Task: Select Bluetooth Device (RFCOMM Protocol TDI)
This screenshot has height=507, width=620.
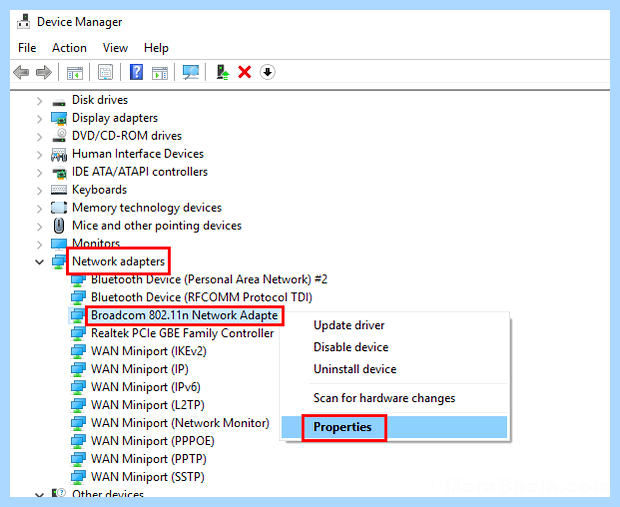Action: pyautogui.click(x=202, y=297)
